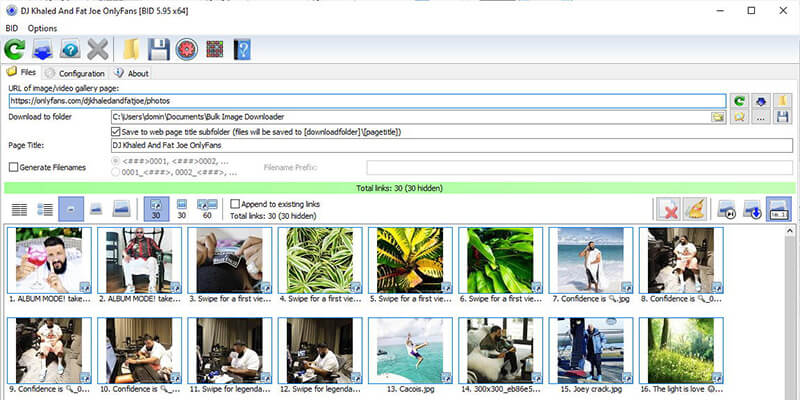The image size is (800, 400).
Task: Click the blue question mark image toolbar icon
Action: (70, 49)
